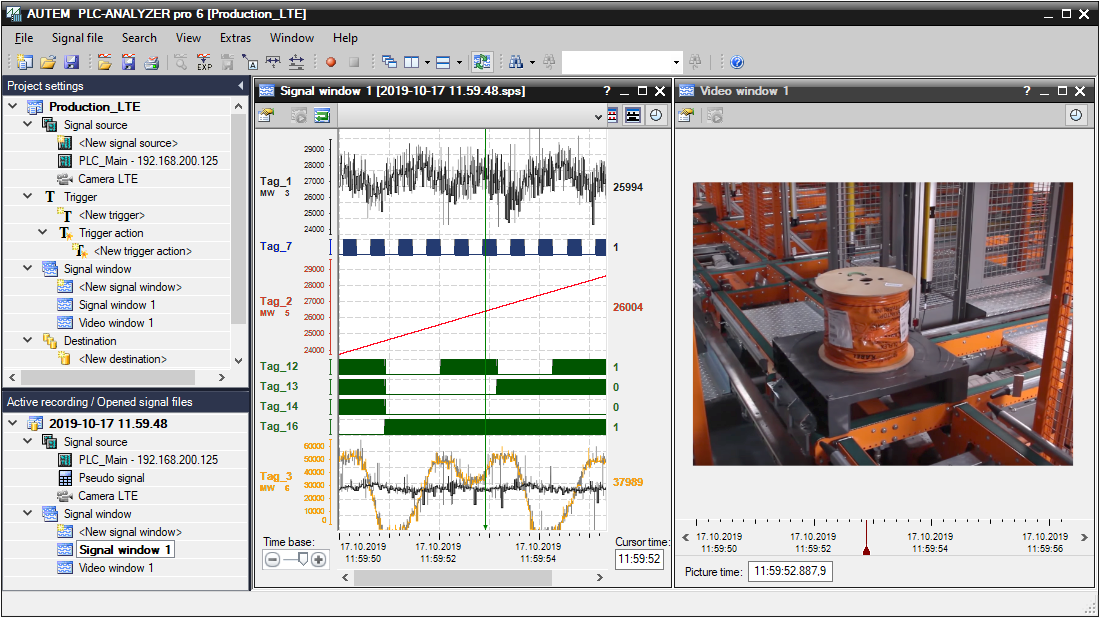
Task: Open the signal selection dropdown in Signal window 1
Action: pyautogui.click(x=597, y=115)
